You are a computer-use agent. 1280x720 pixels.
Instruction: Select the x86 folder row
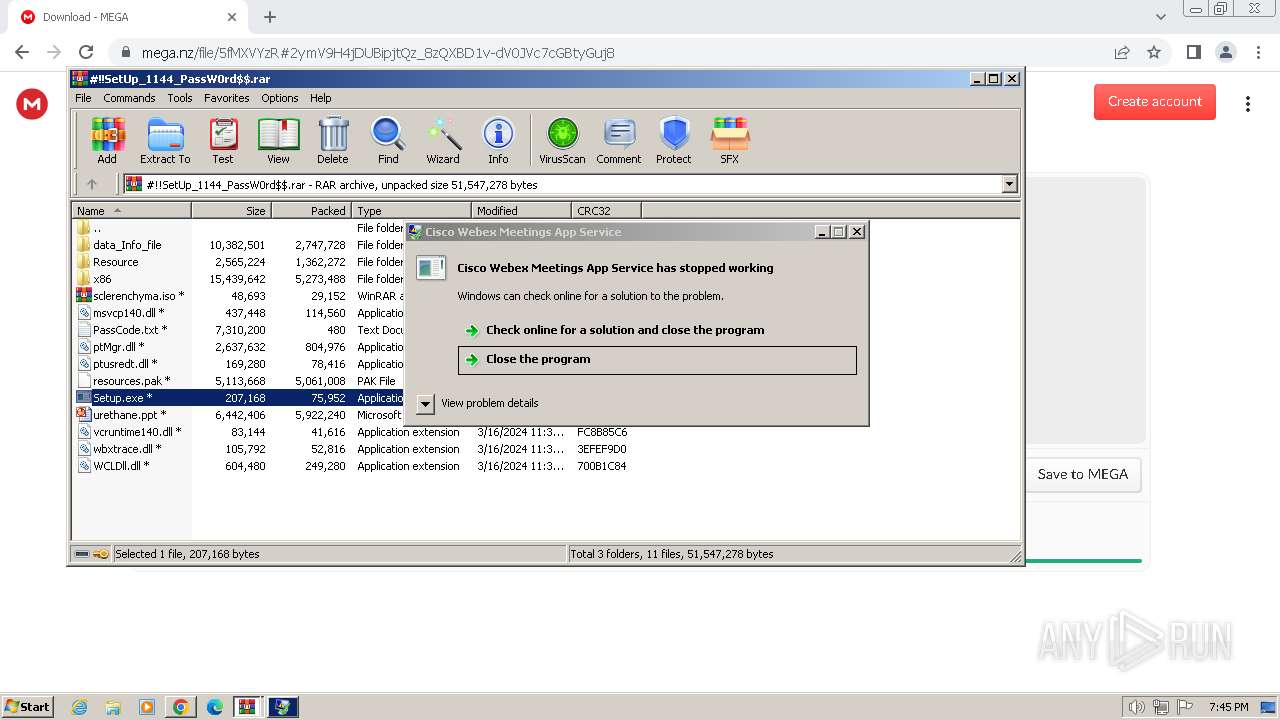point(102,279)
